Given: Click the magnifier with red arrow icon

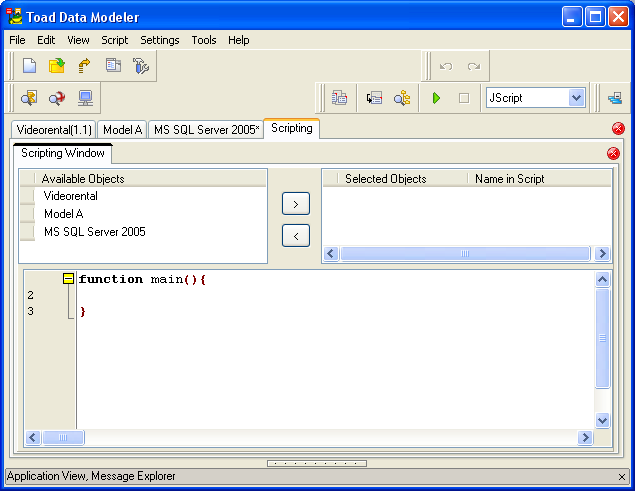Looking at the screenshot, I should 57,98.
